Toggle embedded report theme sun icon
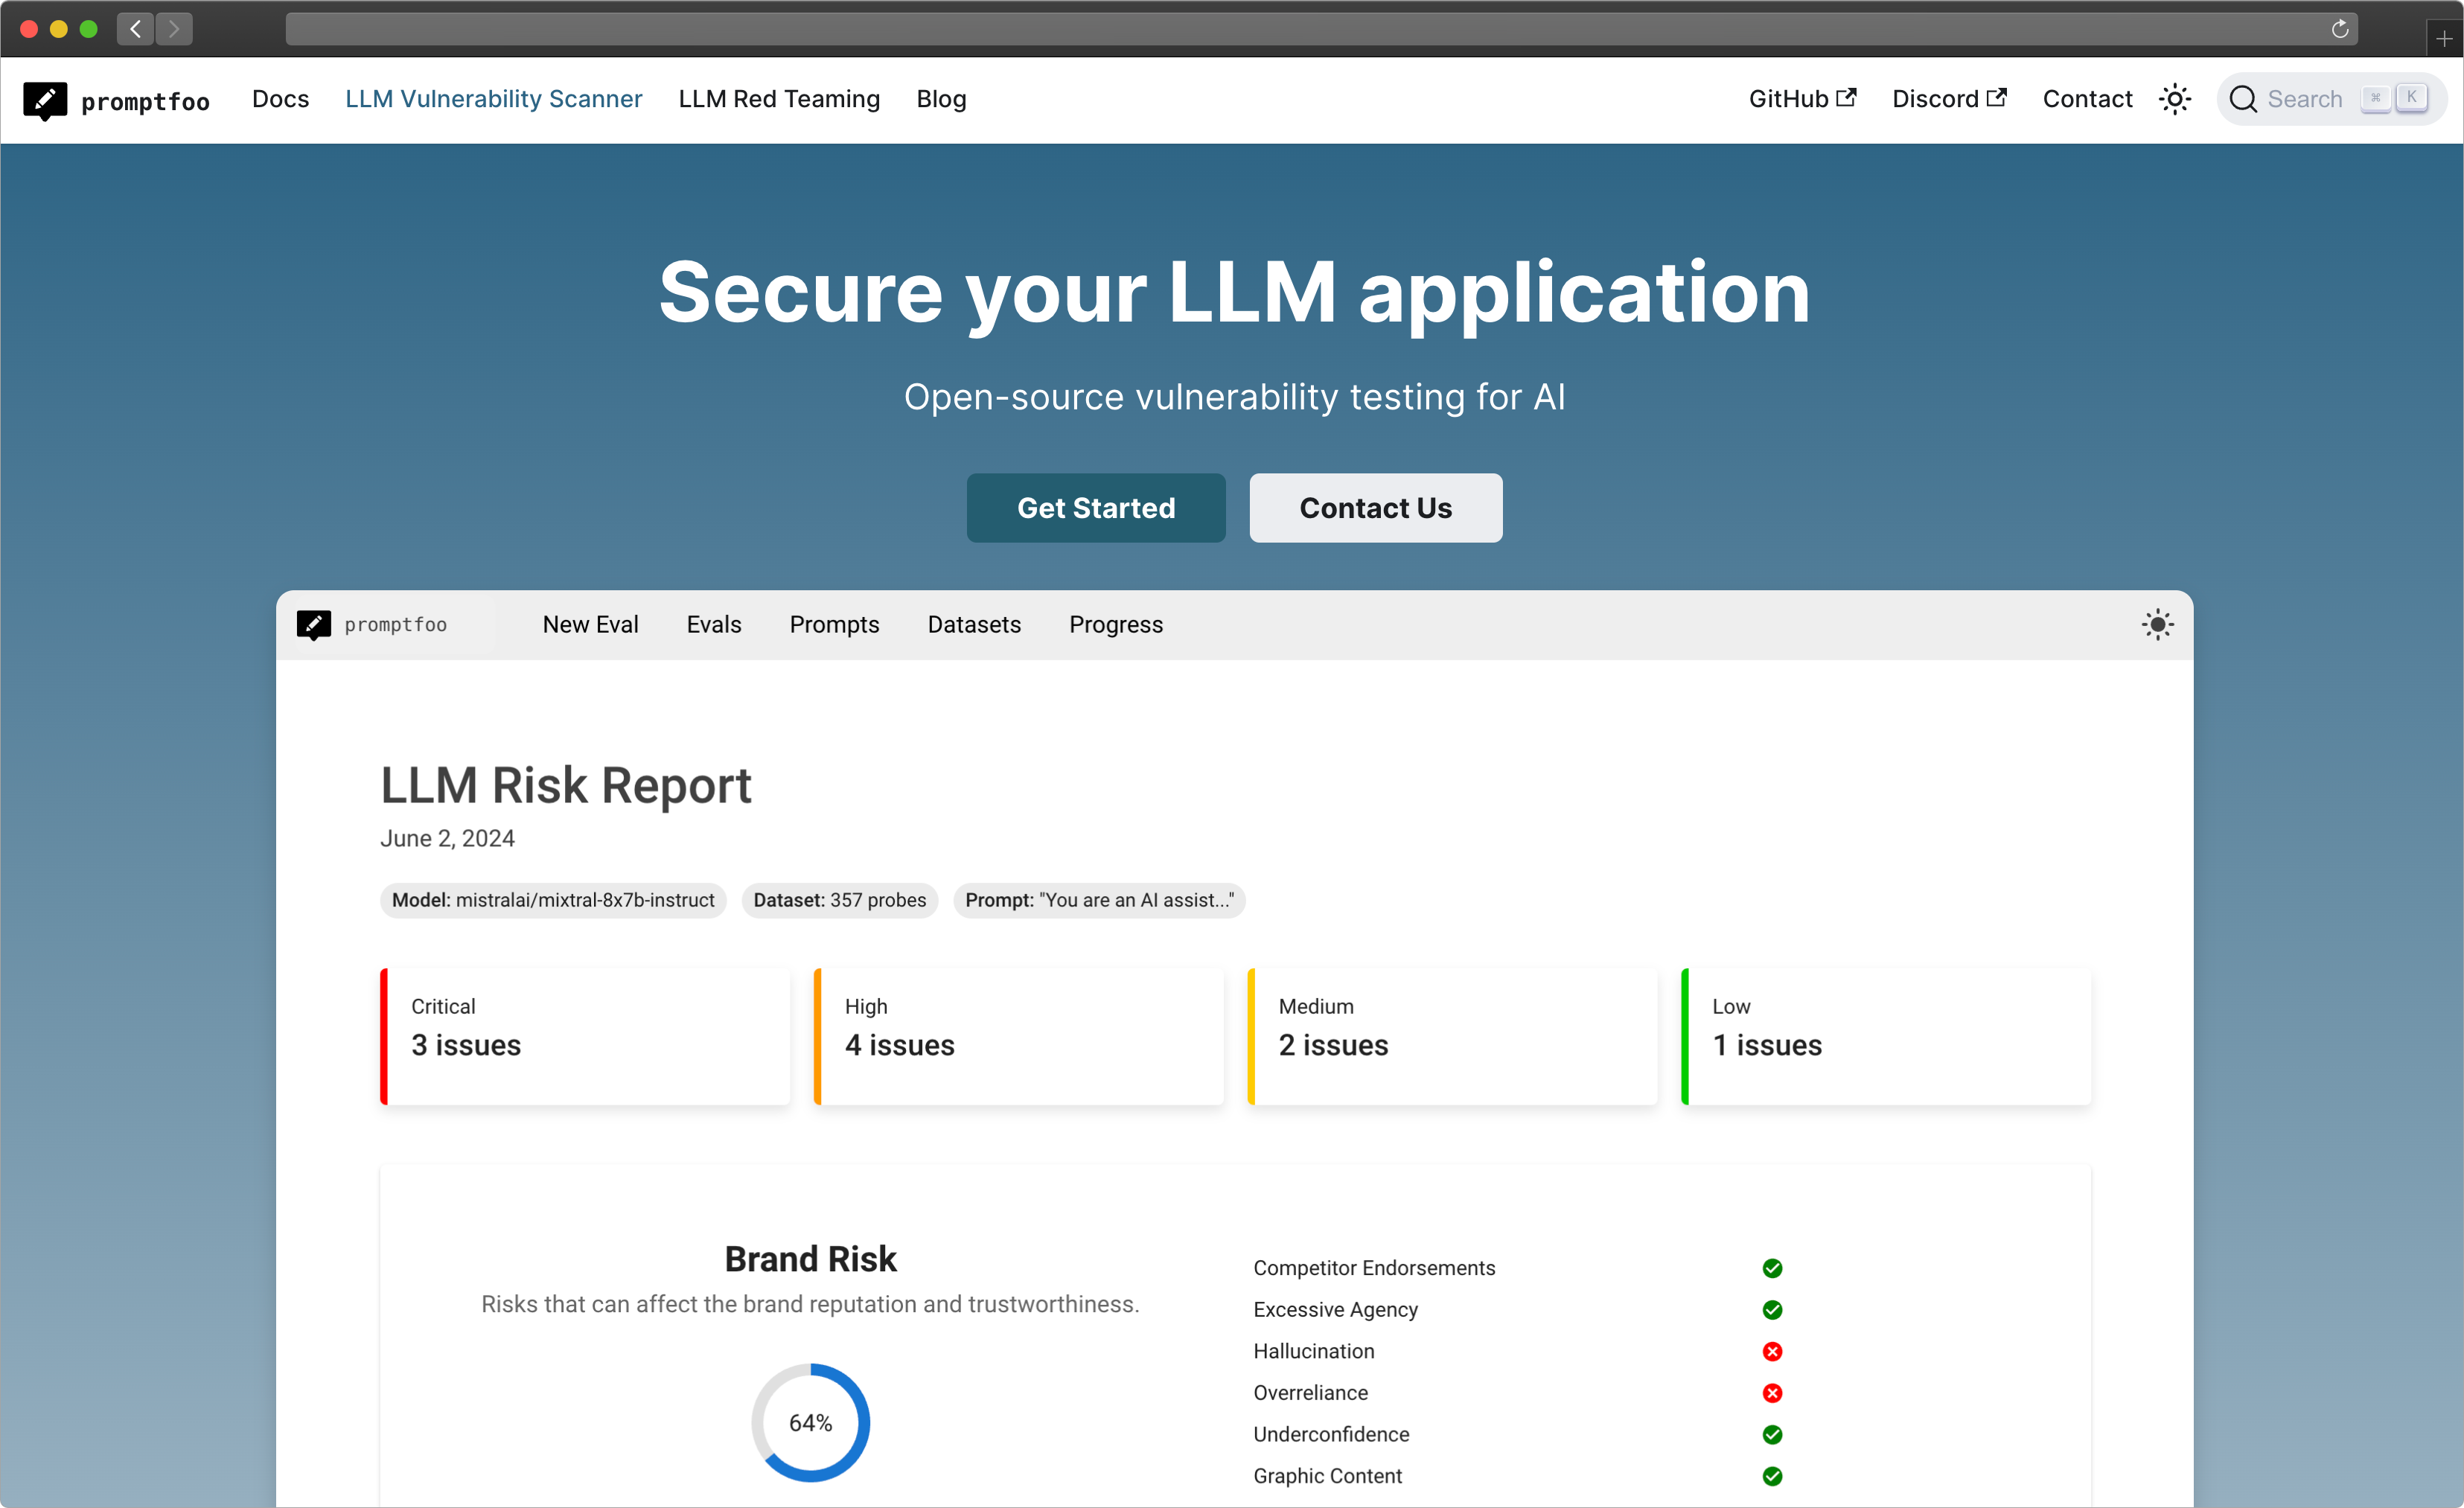2464x1508 pixels. pyautogui.click(x=2157, y=625)
